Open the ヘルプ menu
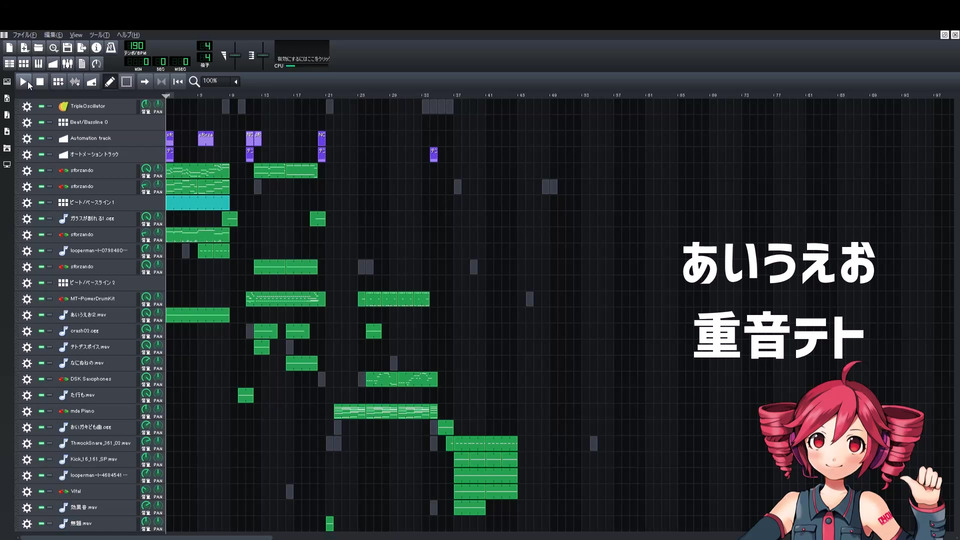The width and height of the screenshot is (960, 540). (128, 35)
